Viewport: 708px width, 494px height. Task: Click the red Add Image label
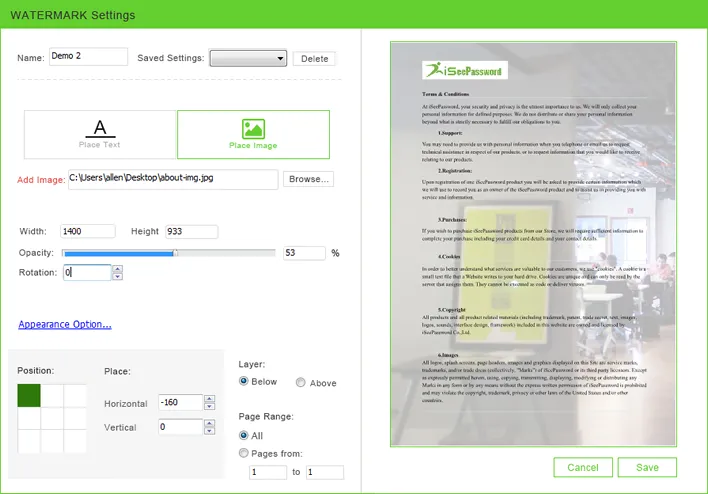click(41, 180)
